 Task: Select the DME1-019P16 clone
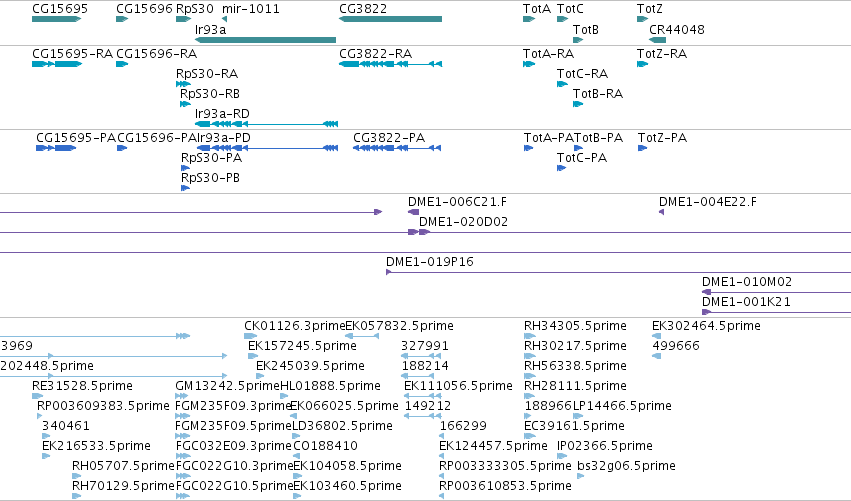pos(619,272)
